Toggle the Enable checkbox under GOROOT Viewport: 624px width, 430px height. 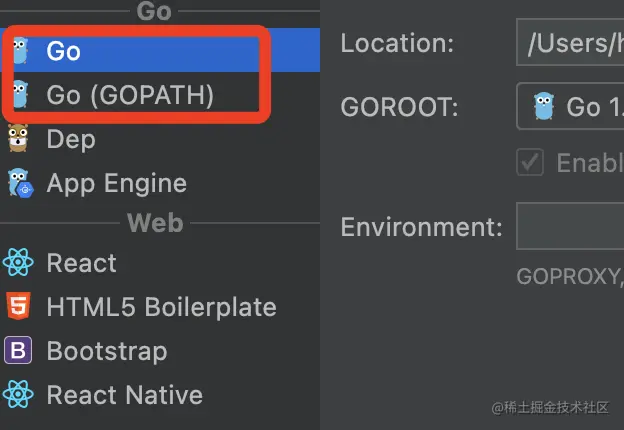click(530, 162)
